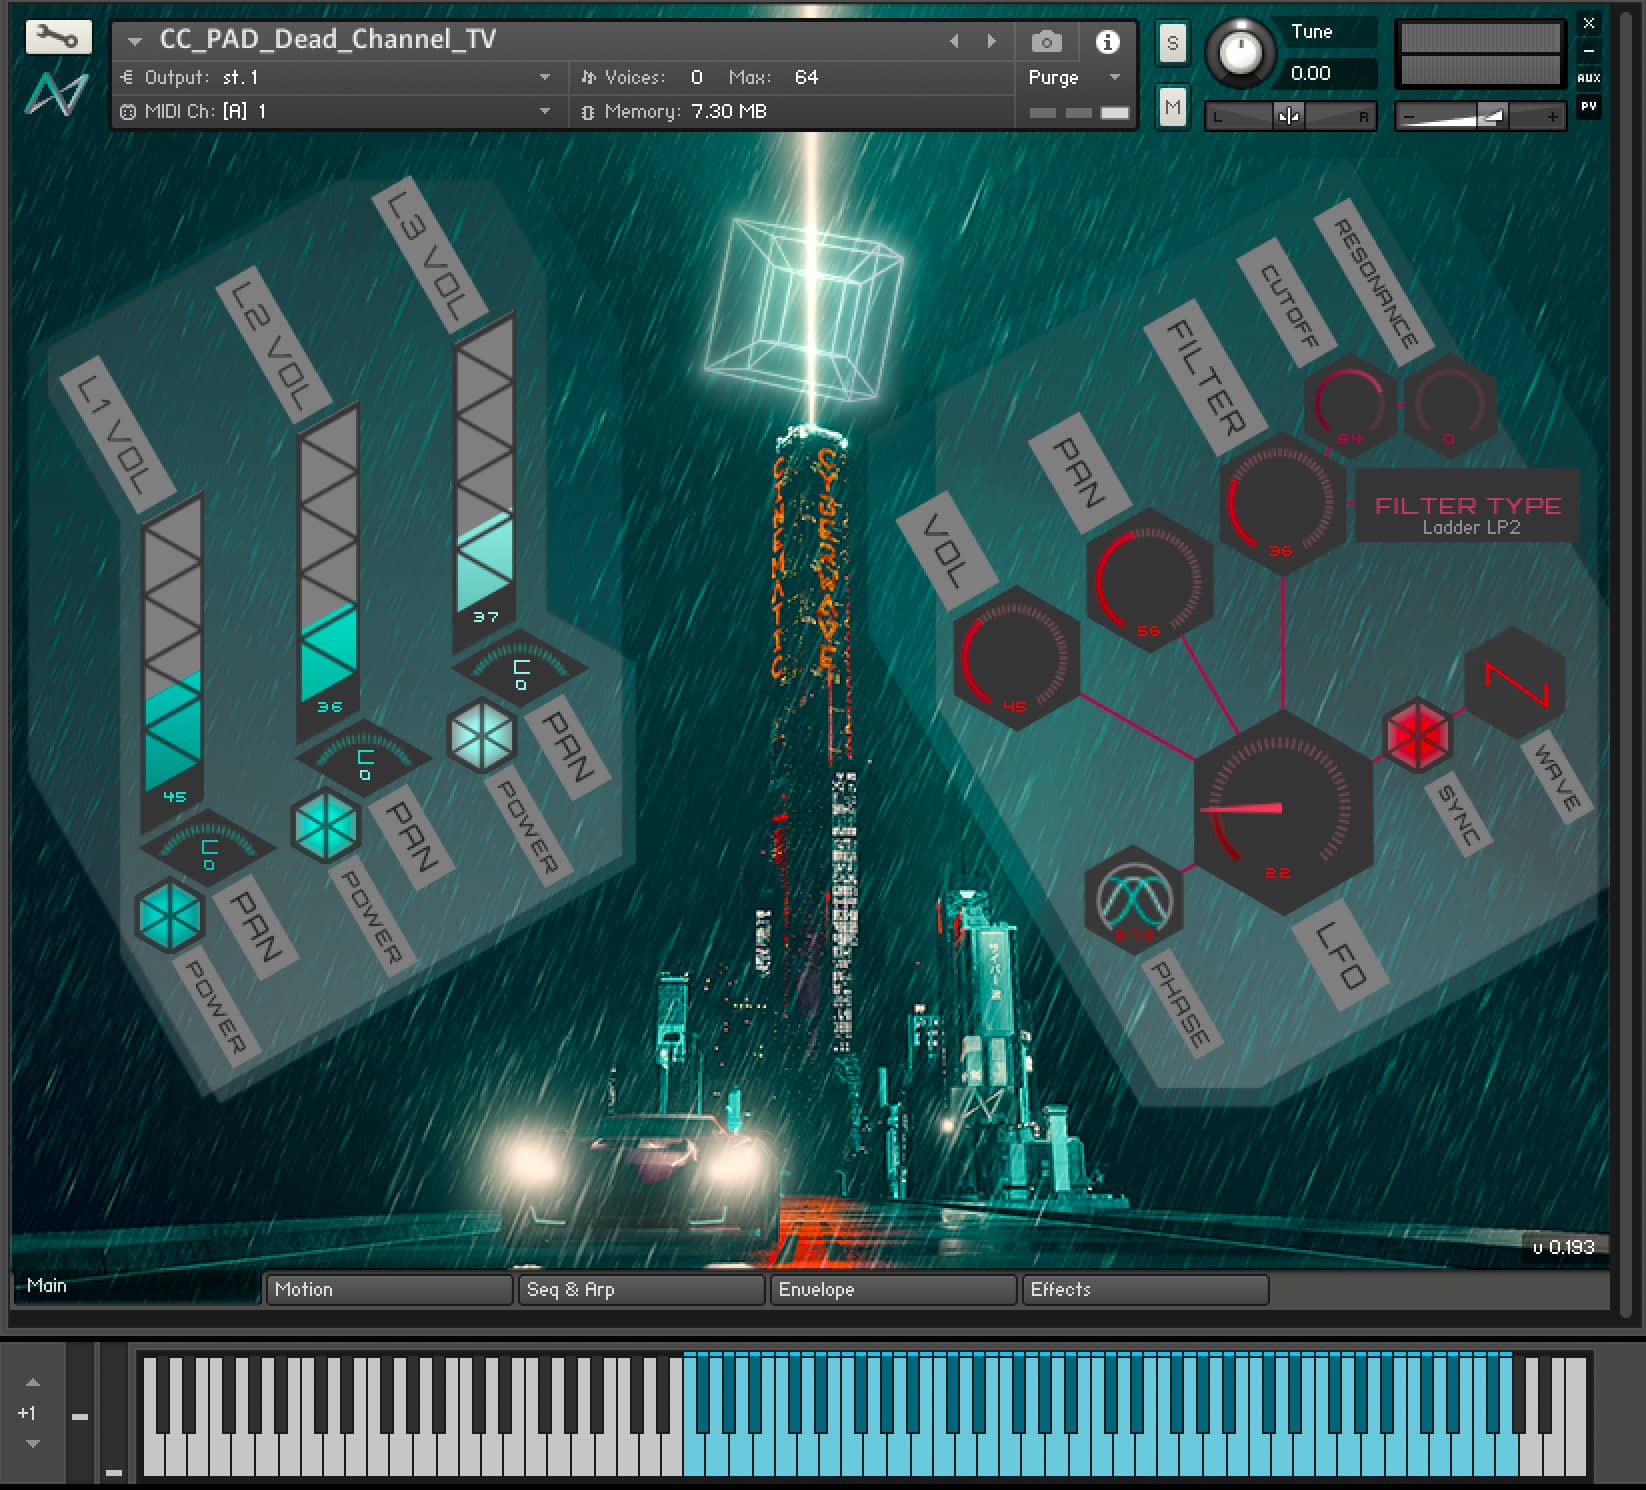Click the header L/R pan slider

tap(1290, 117)
